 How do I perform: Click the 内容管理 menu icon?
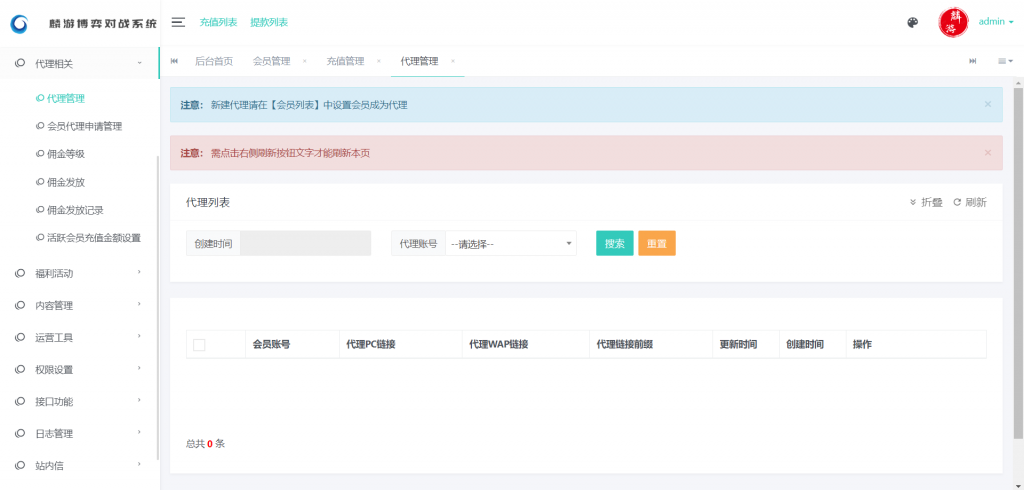click(20, 306)
